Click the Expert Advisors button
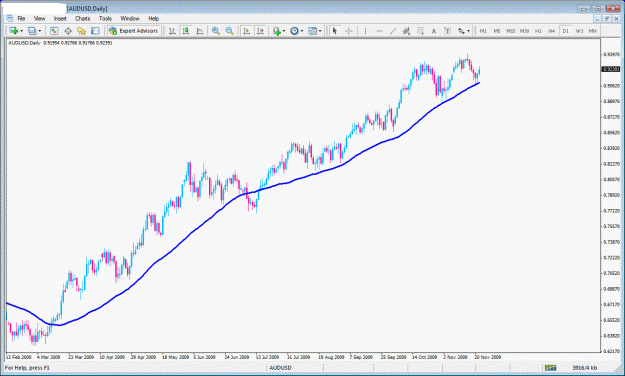 pos(133,31)
